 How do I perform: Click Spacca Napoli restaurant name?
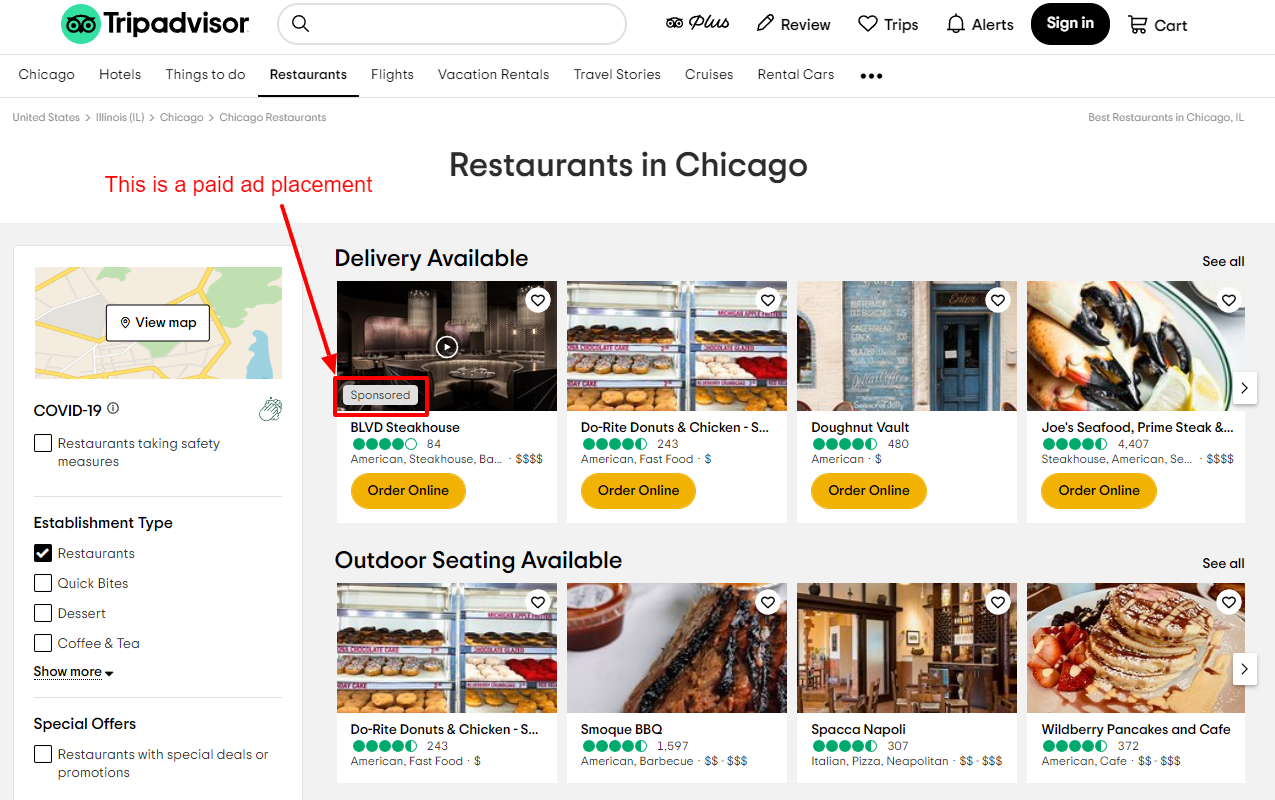pyautogui.click(x=858, y=730)
